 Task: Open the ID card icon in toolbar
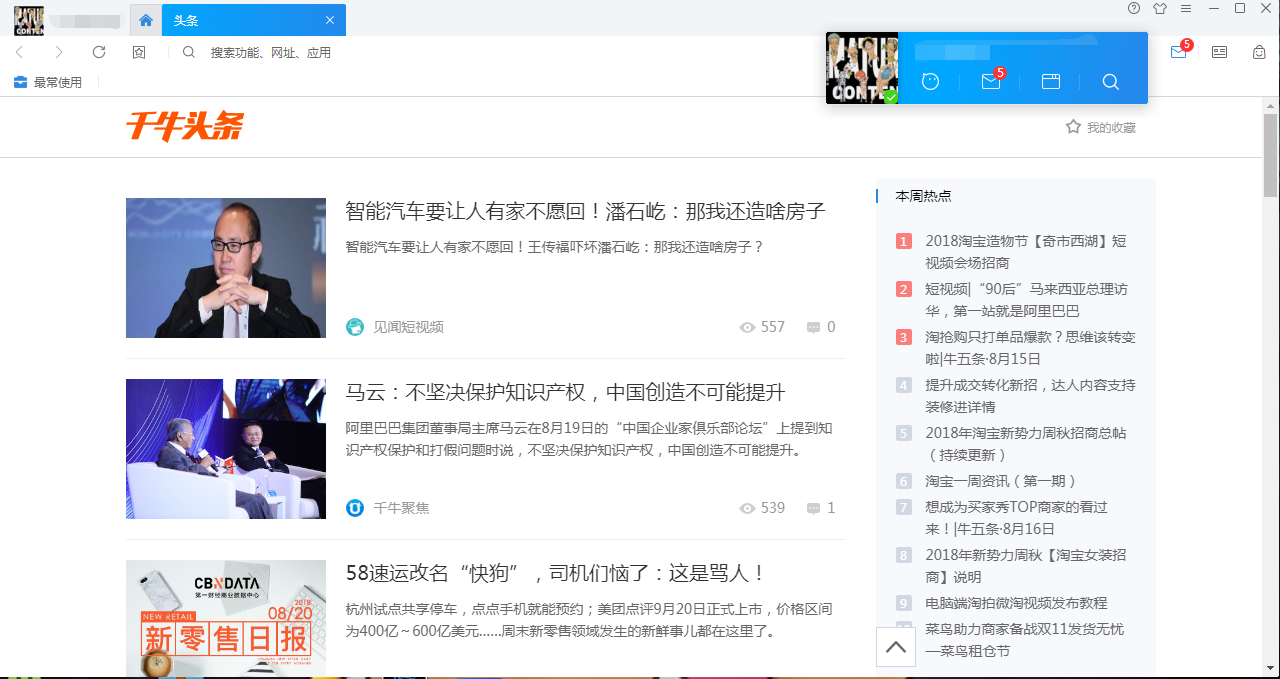pyautogui.click(x=1219, y=52)
